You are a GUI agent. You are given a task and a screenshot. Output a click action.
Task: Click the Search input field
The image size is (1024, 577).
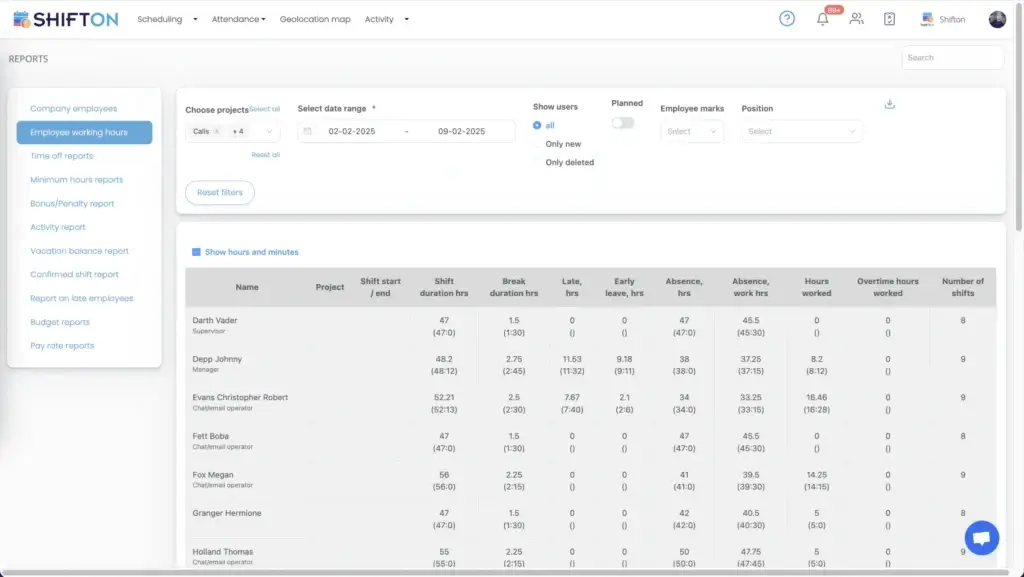pos(951,58)
